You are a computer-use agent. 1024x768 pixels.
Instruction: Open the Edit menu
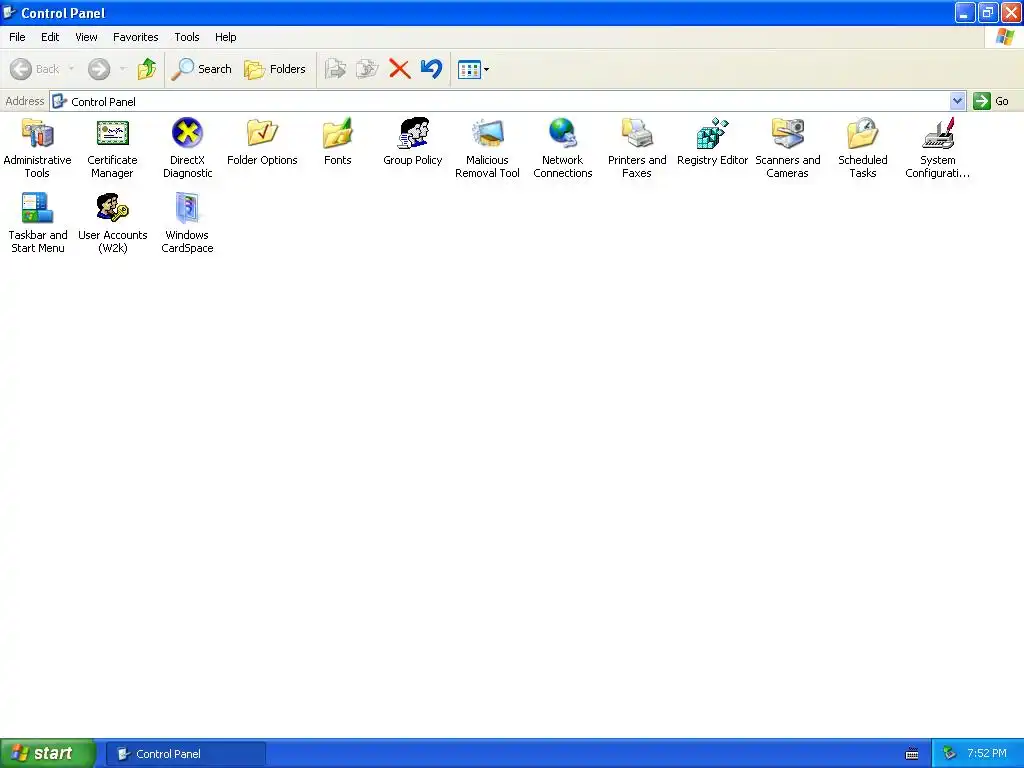pyautogui.click(x=50, y=37)
